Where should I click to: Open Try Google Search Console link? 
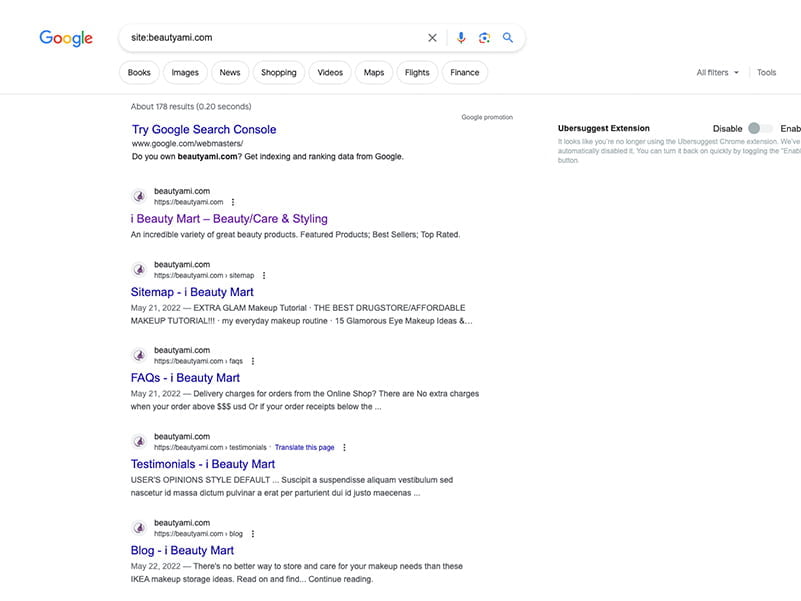coord(204,129)
